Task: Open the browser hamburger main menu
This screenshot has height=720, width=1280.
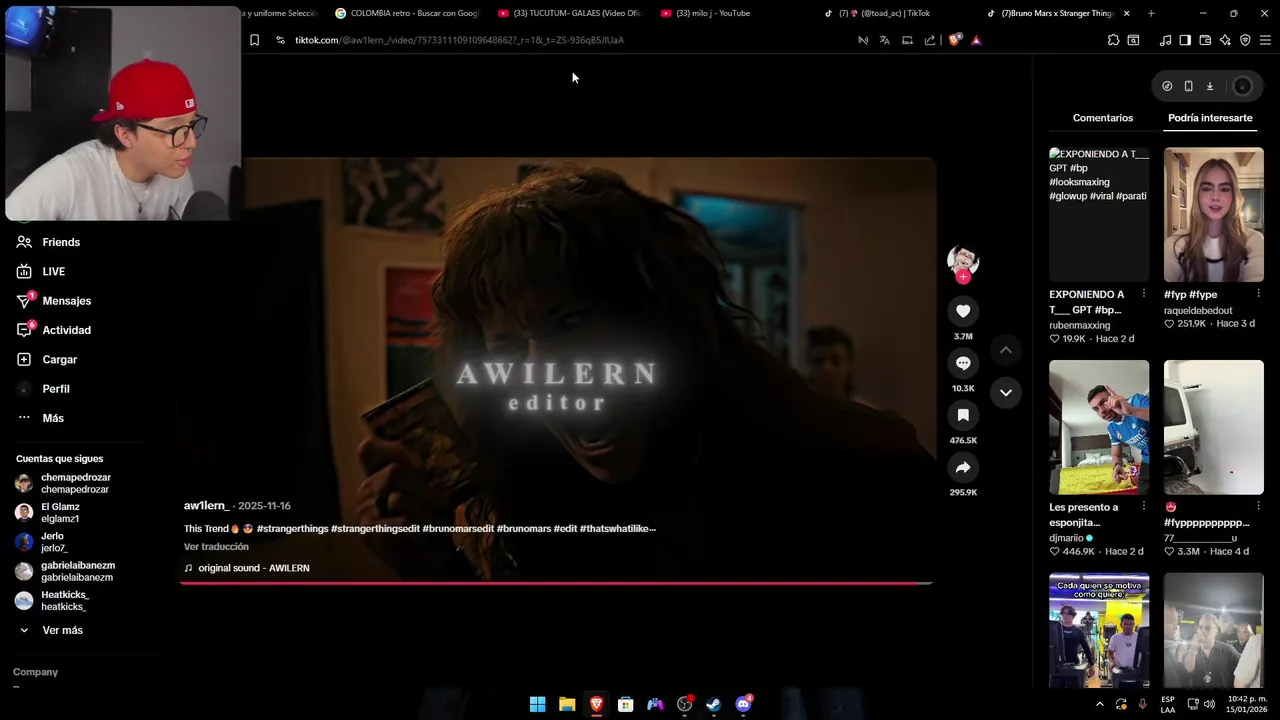Action: (1265, 40)
